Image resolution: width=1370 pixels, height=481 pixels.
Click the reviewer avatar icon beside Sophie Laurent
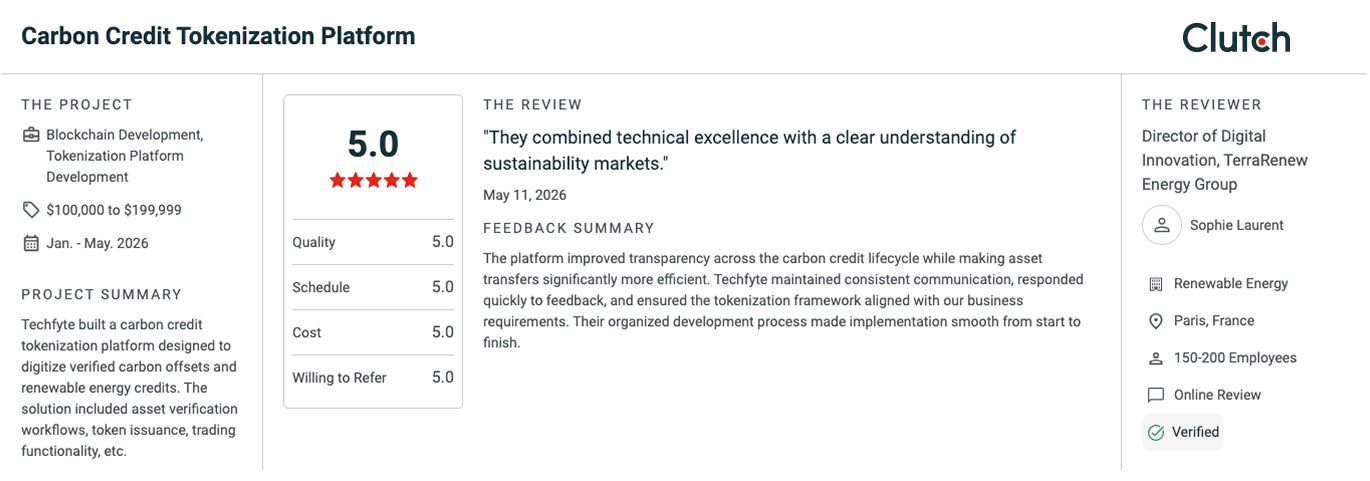[x=1161, y=225]
